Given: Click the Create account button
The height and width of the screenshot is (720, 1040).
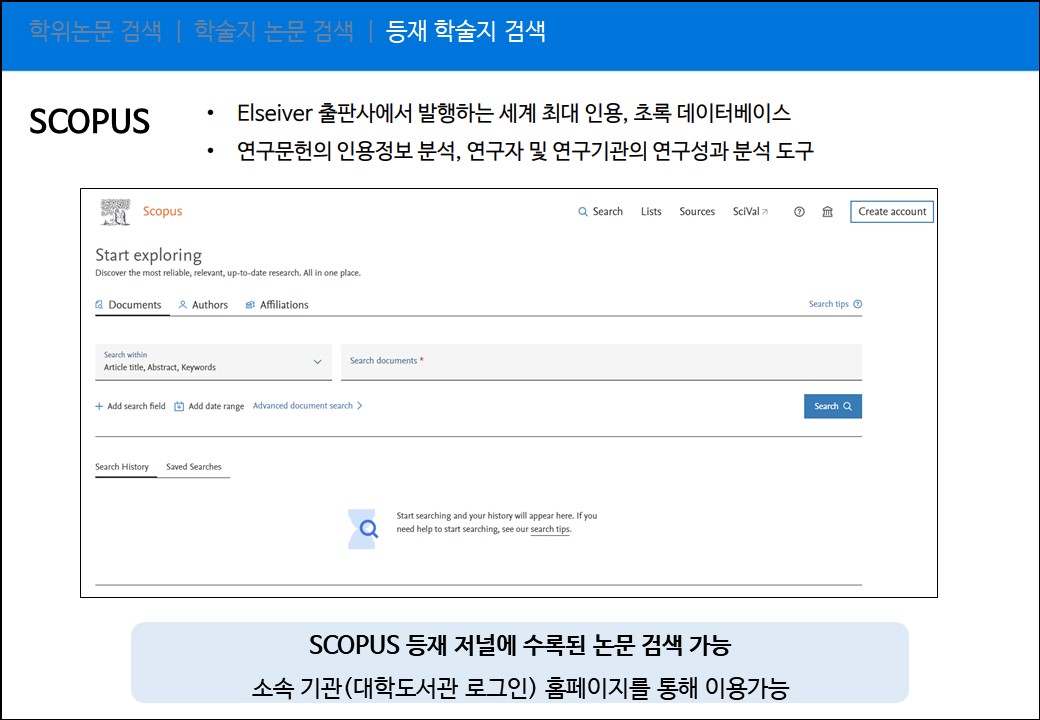Looking at the screenshot, I should tap(892, 211).
